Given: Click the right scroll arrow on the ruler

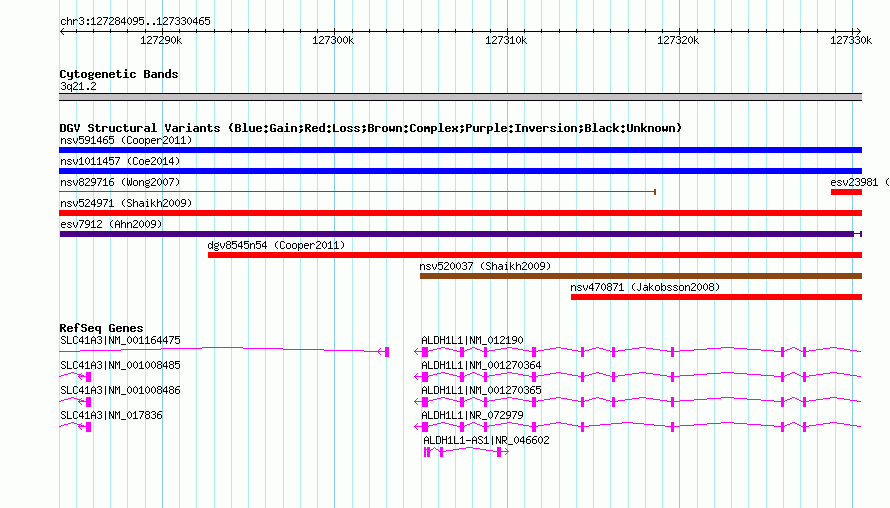Looking at the screenshot, I should tap(858, 31).
